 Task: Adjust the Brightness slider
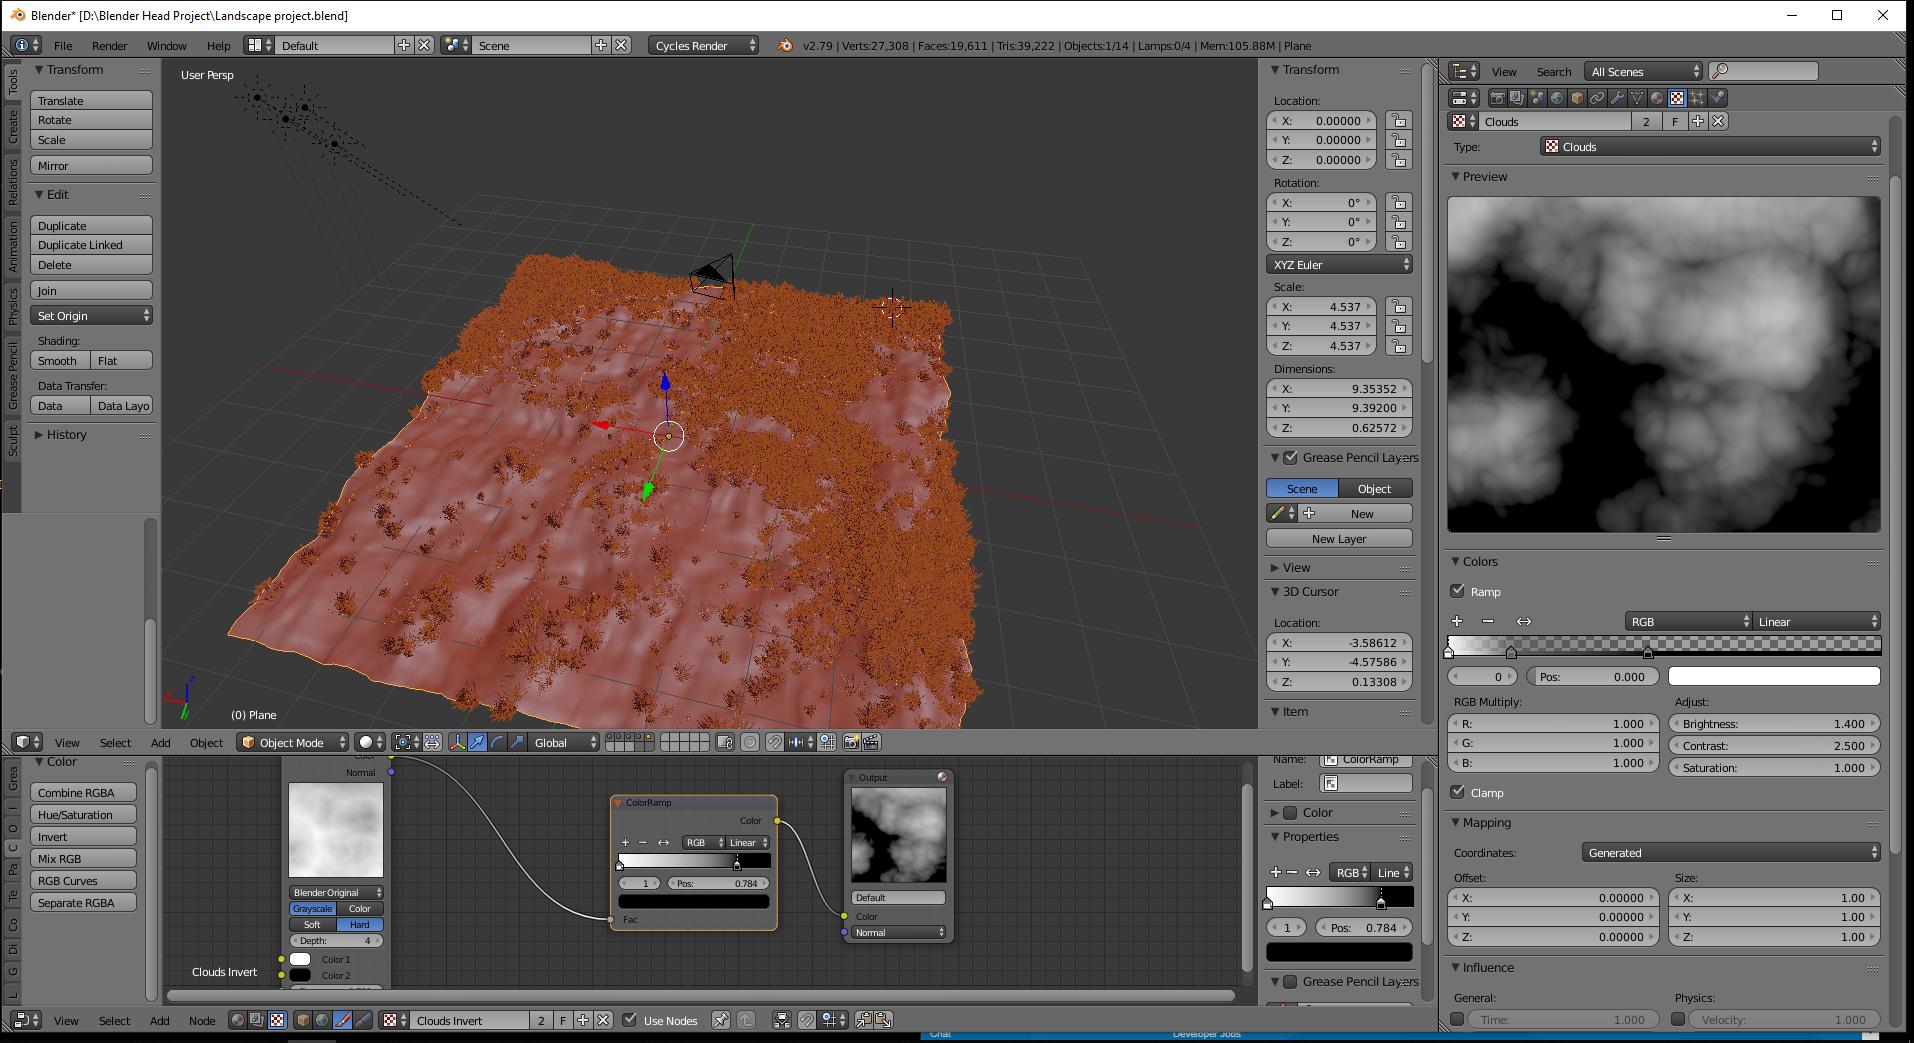(1775, 723)
